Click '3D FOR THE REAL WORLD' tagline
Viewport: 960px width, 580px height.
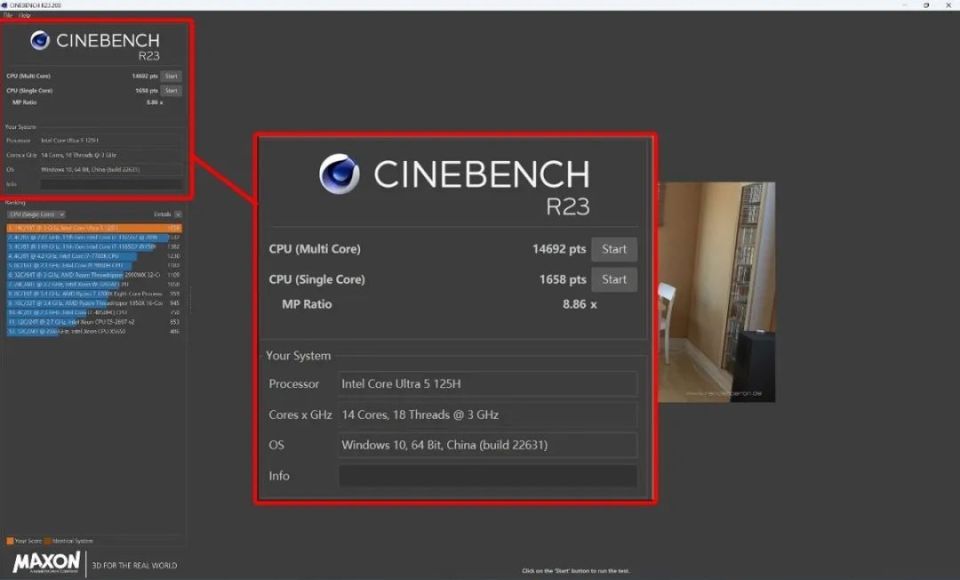(x=134, y=565)
